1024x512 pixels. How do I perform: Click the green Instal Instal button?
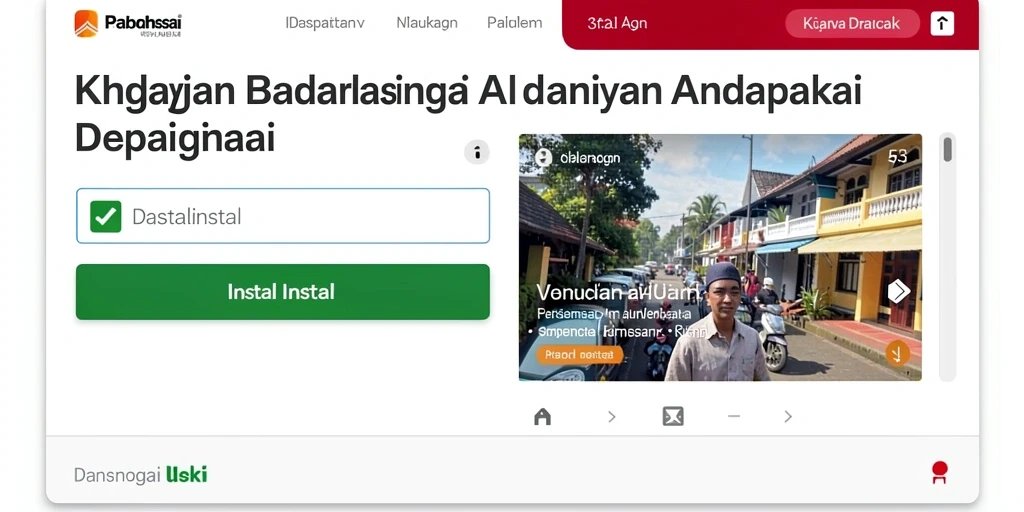click(283, 292)
